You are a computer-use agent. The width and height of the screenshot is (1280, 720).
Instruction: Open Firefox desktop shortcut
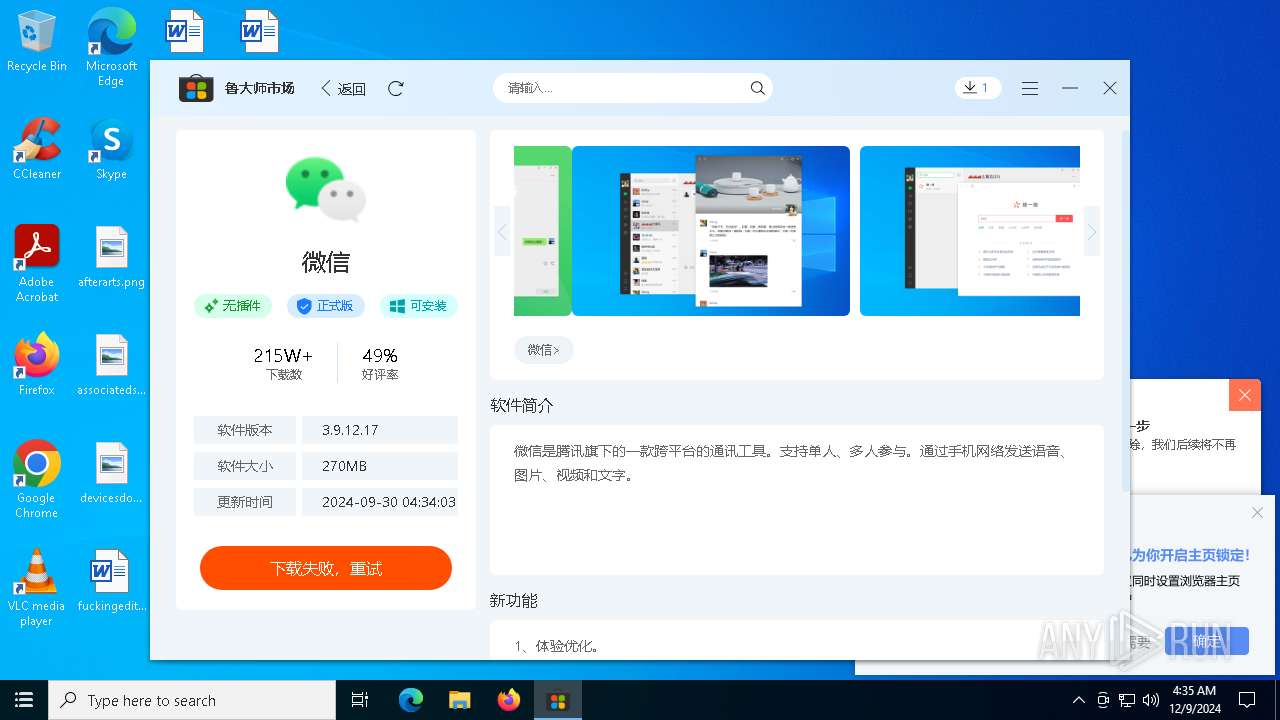click(37, 365)
